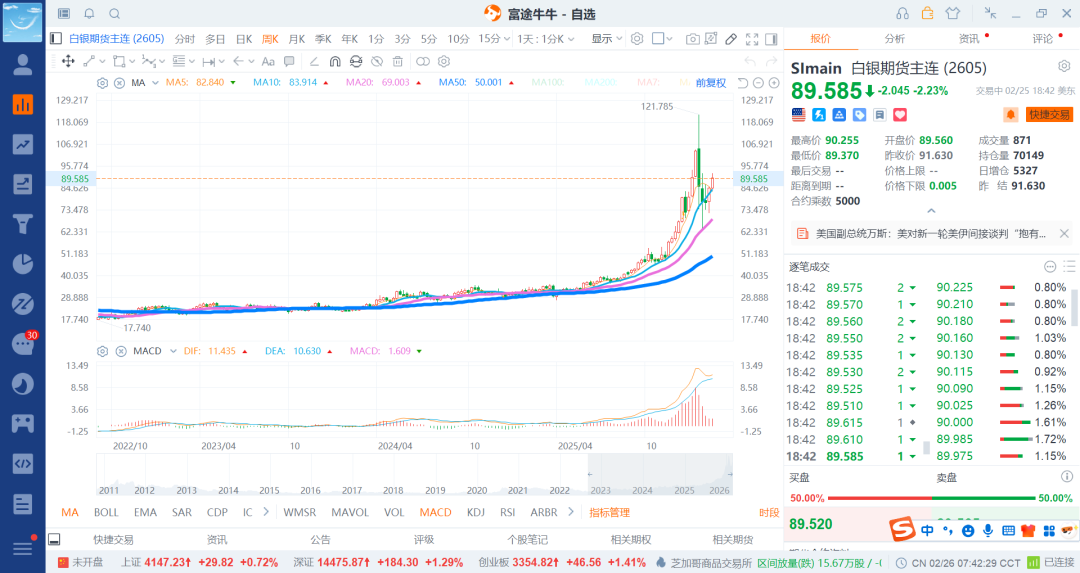
Task: Toggle the BOLL indicator
Action: [x=106, y=512]
